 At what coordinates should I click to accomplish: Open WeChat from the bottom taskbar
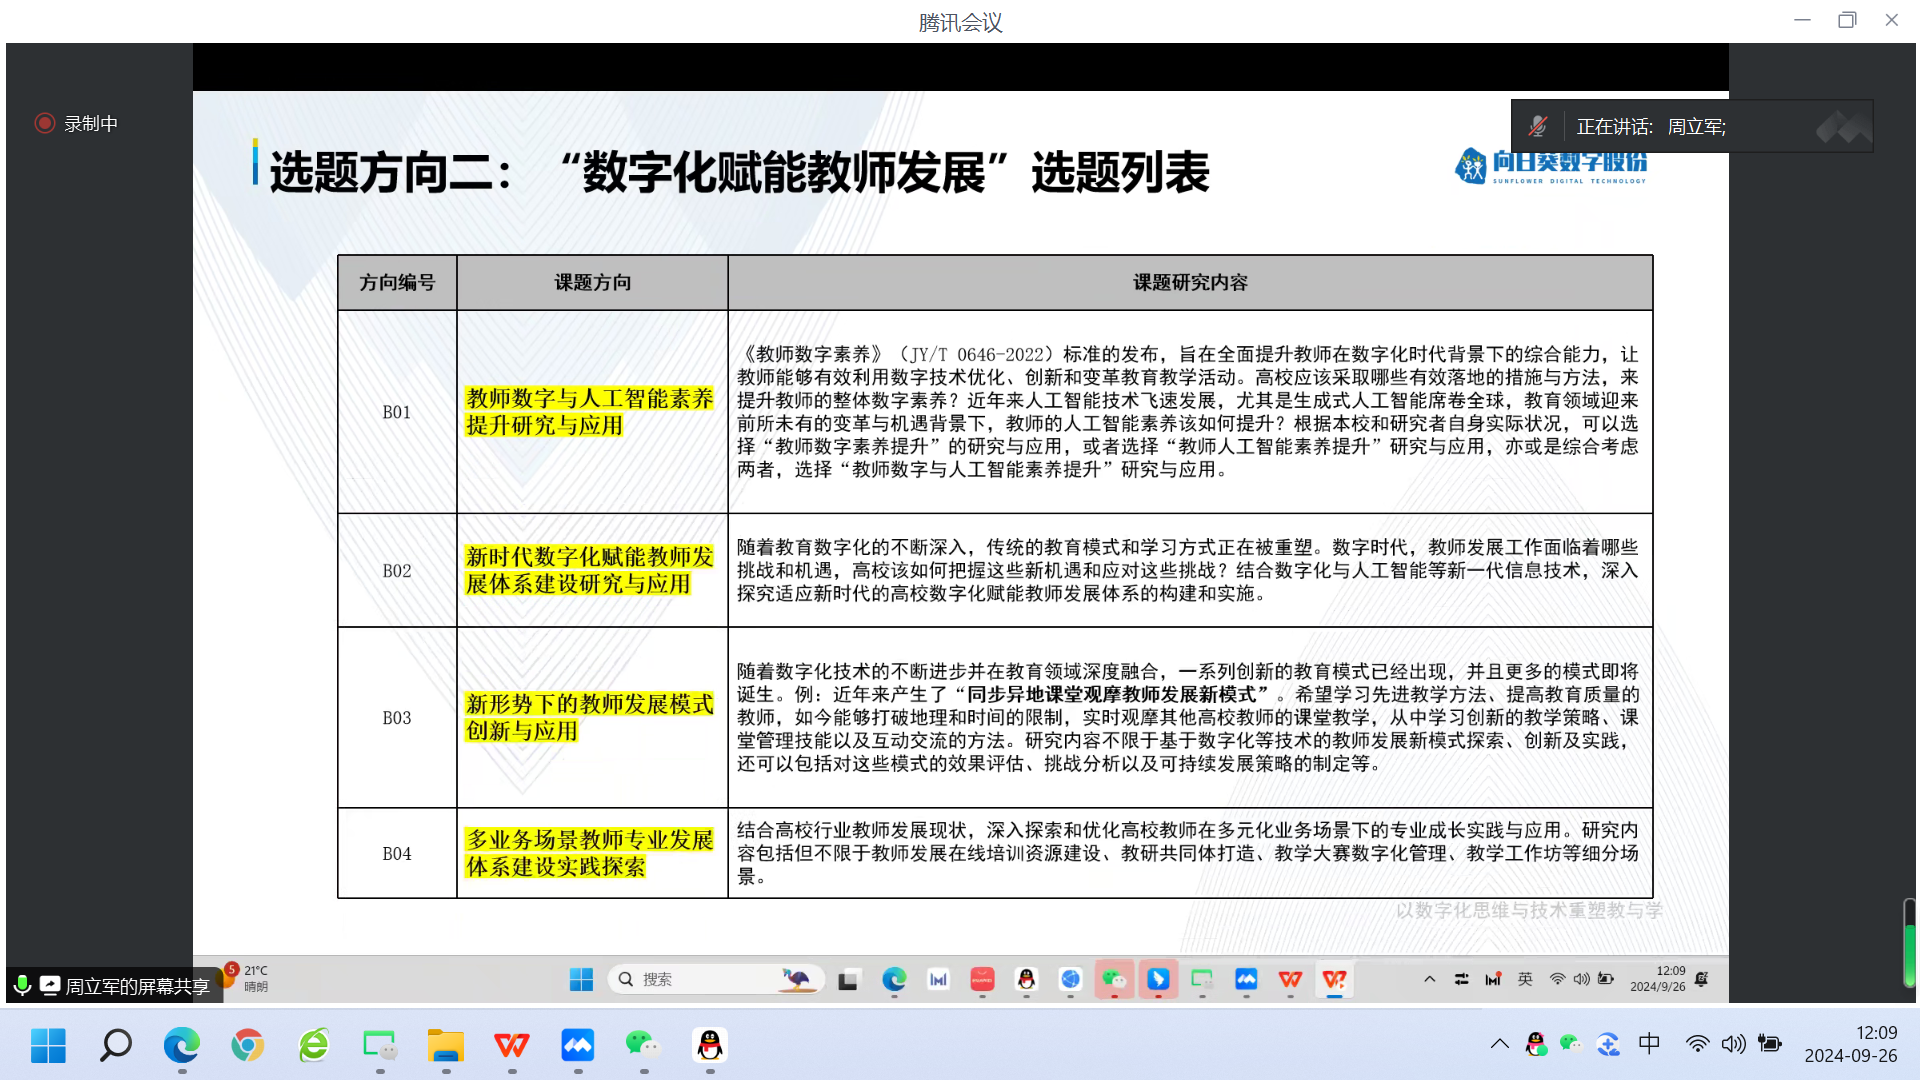[644, 1046]
